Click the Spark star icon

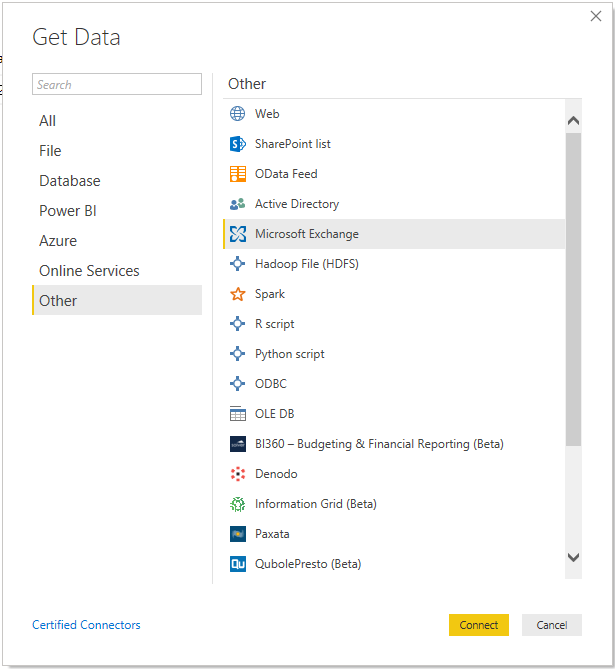point(237,294)
